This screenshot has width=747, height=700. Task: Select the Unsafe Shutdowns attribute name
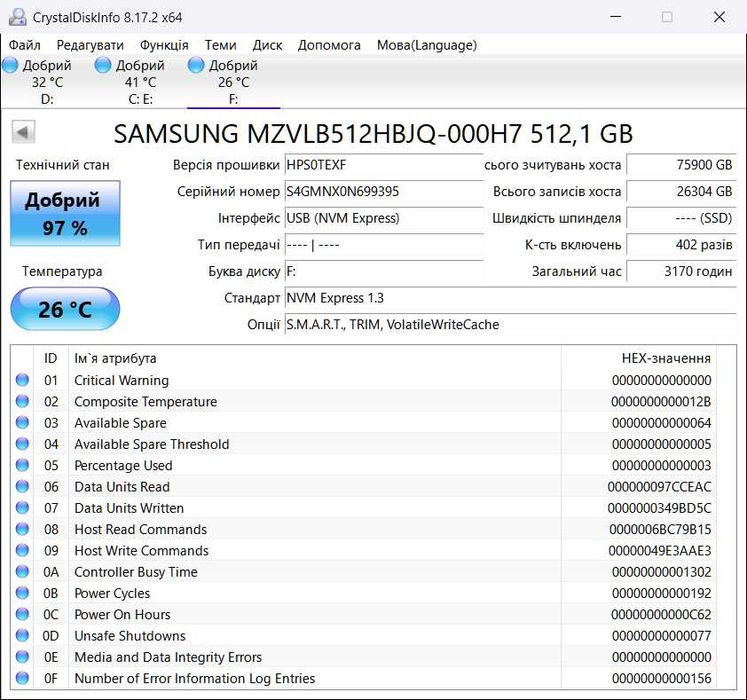coord(130,636)
